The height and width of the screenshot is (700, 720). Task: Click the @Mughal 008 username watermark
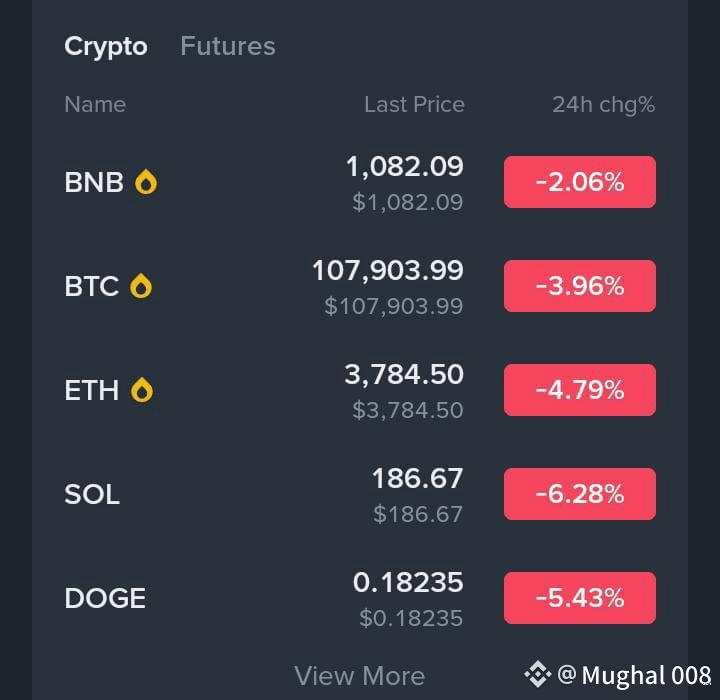(x=635, y=675)
